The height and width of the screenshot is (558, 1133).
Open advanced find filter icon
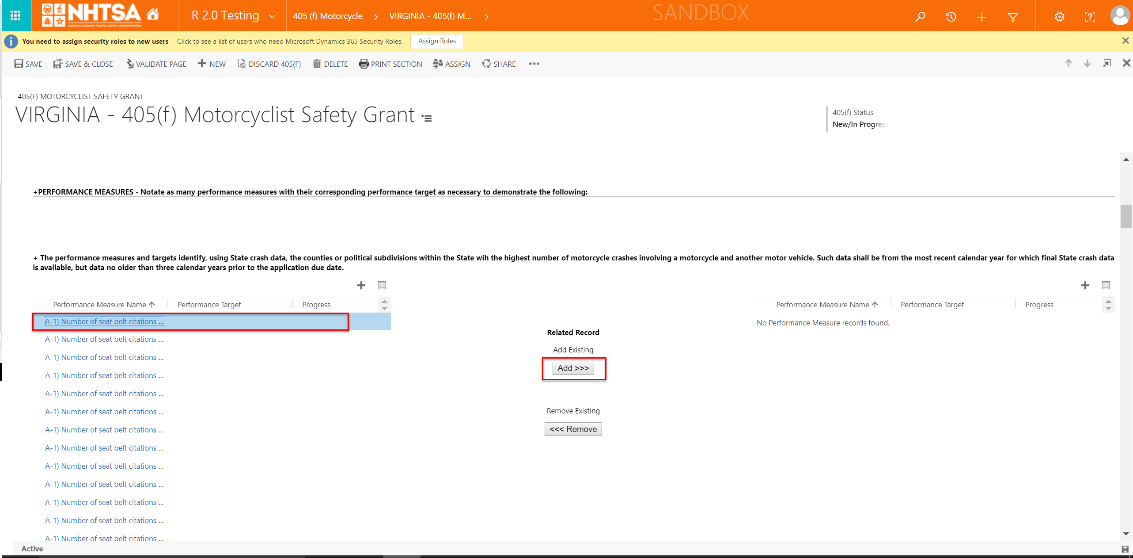click(x=1013, y=17)
